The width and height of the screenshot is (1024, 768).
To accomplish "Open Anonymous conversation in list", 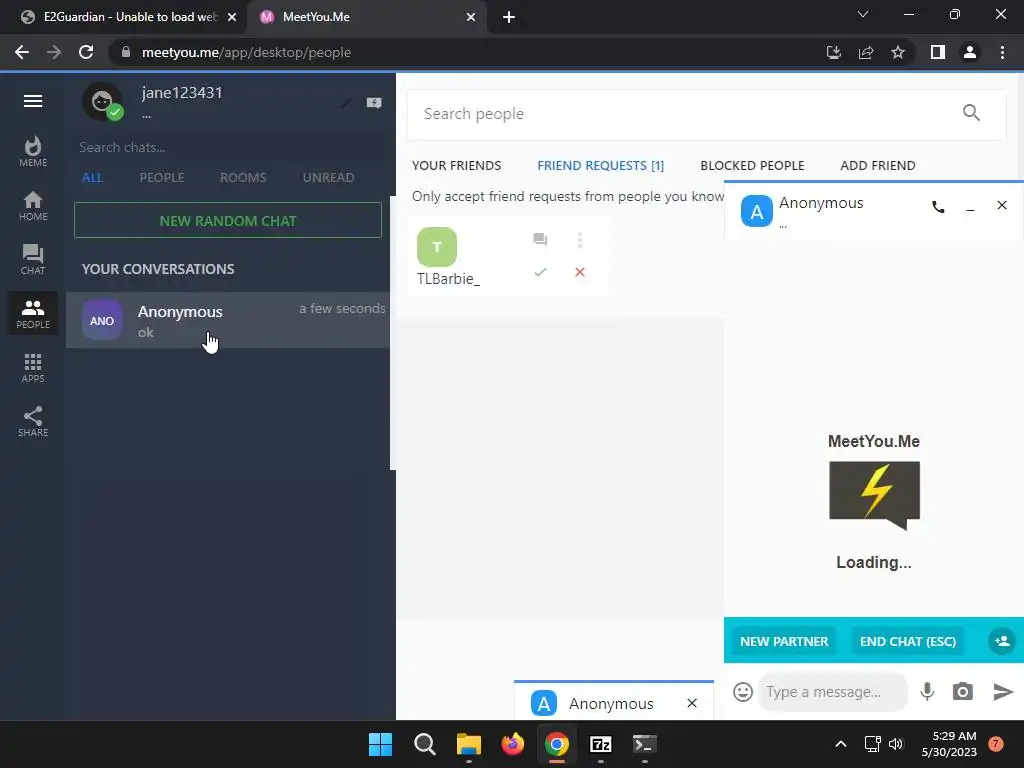I will coord(228,320).
